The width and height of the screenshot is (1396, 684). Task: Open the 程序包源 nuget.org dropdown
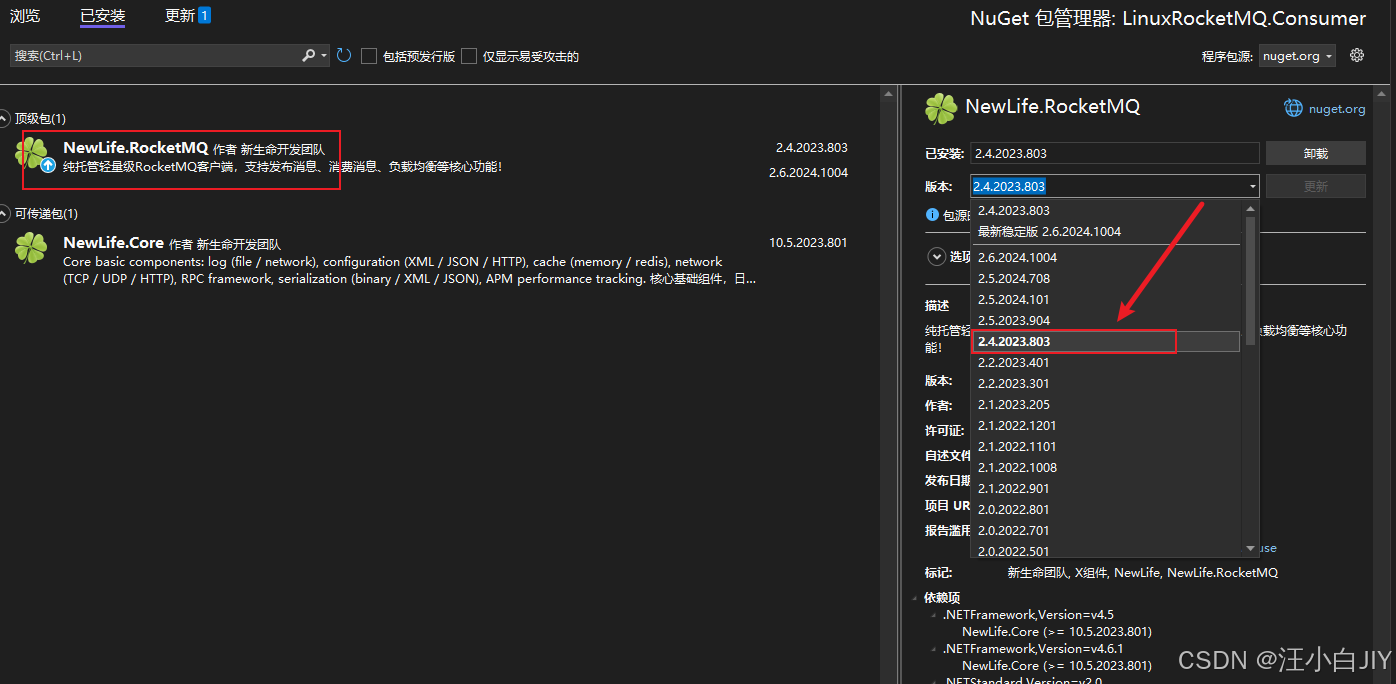1297,55
